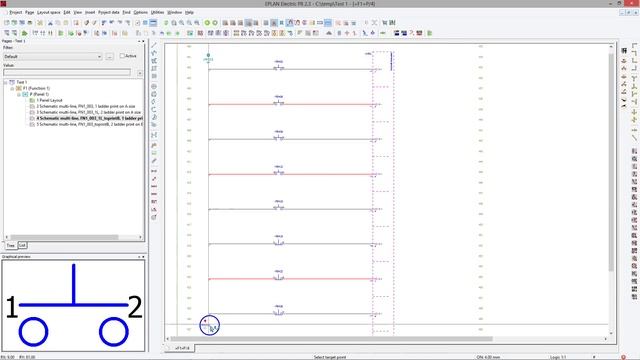Open the Utilities menu

[x=157, y=12]
